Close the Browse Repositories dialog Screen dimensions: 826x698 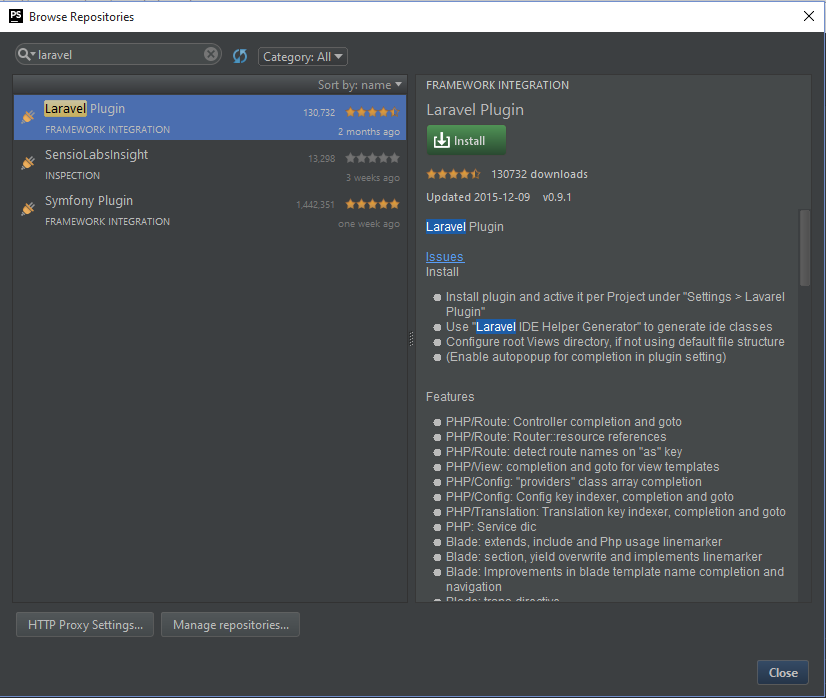pyautogui.click(x=783, y=673)
